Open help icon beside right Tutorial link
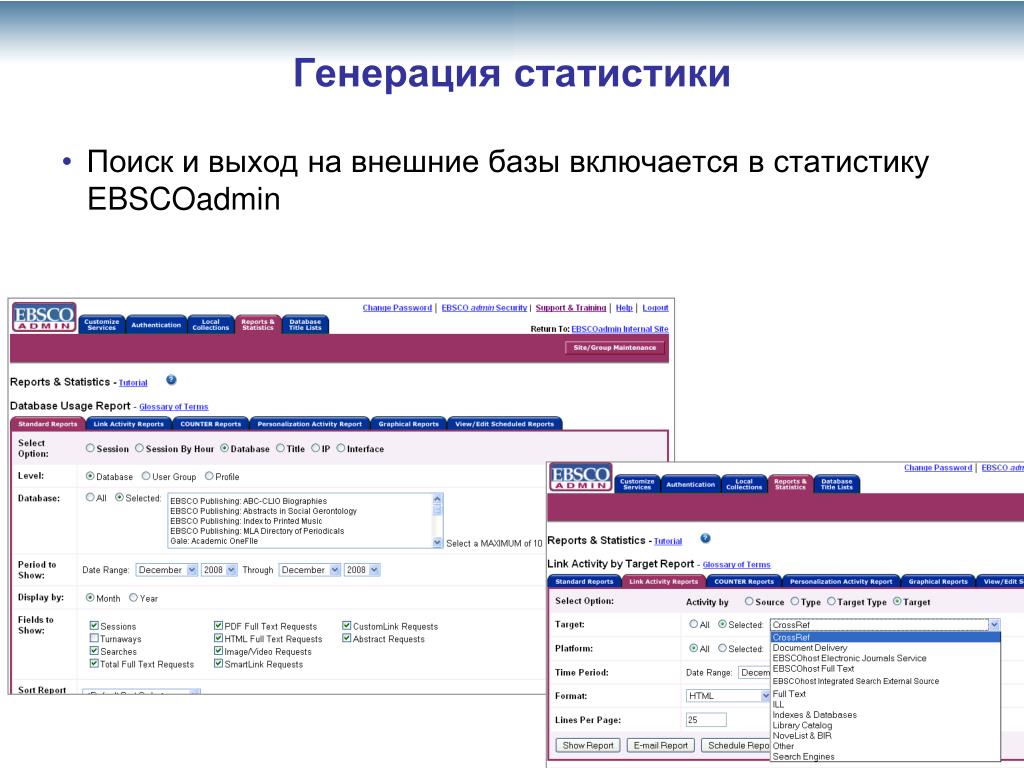The image size is (1024, 768). click(705, 539)
